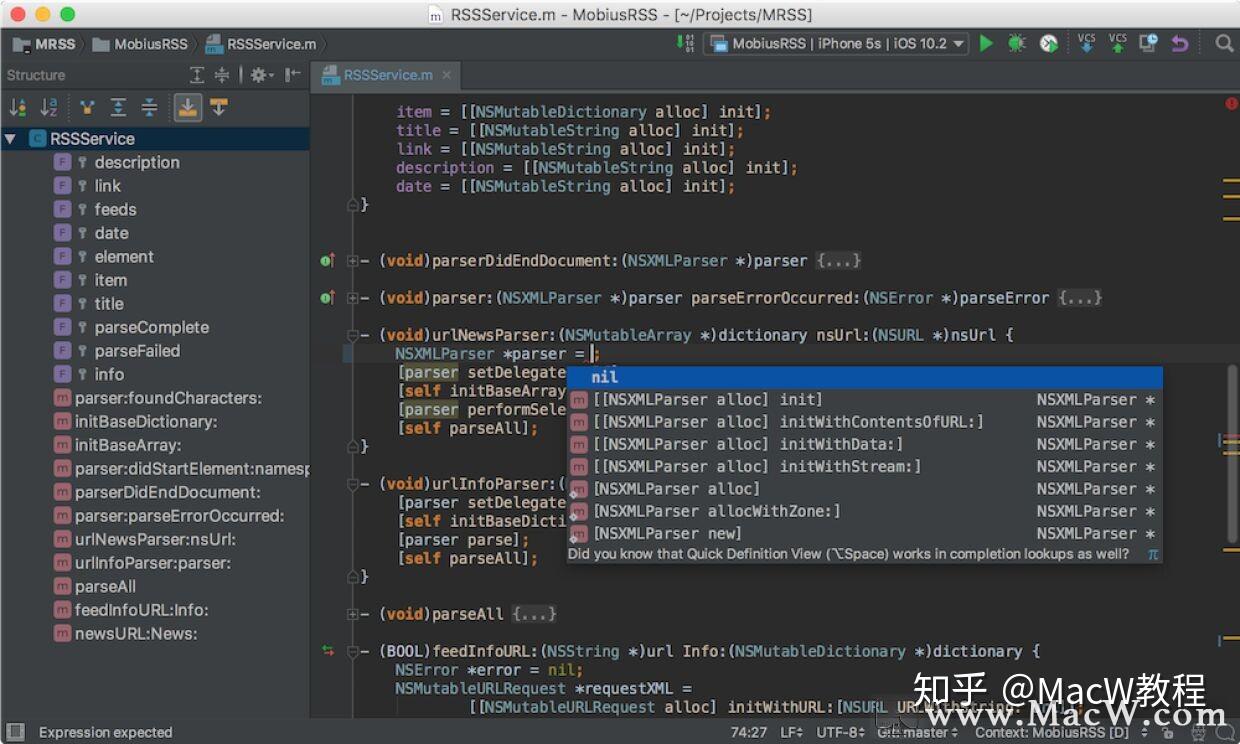
Task: Choose [[NSXMLParser alloc] init] completion item
Action: click(864, 399)
